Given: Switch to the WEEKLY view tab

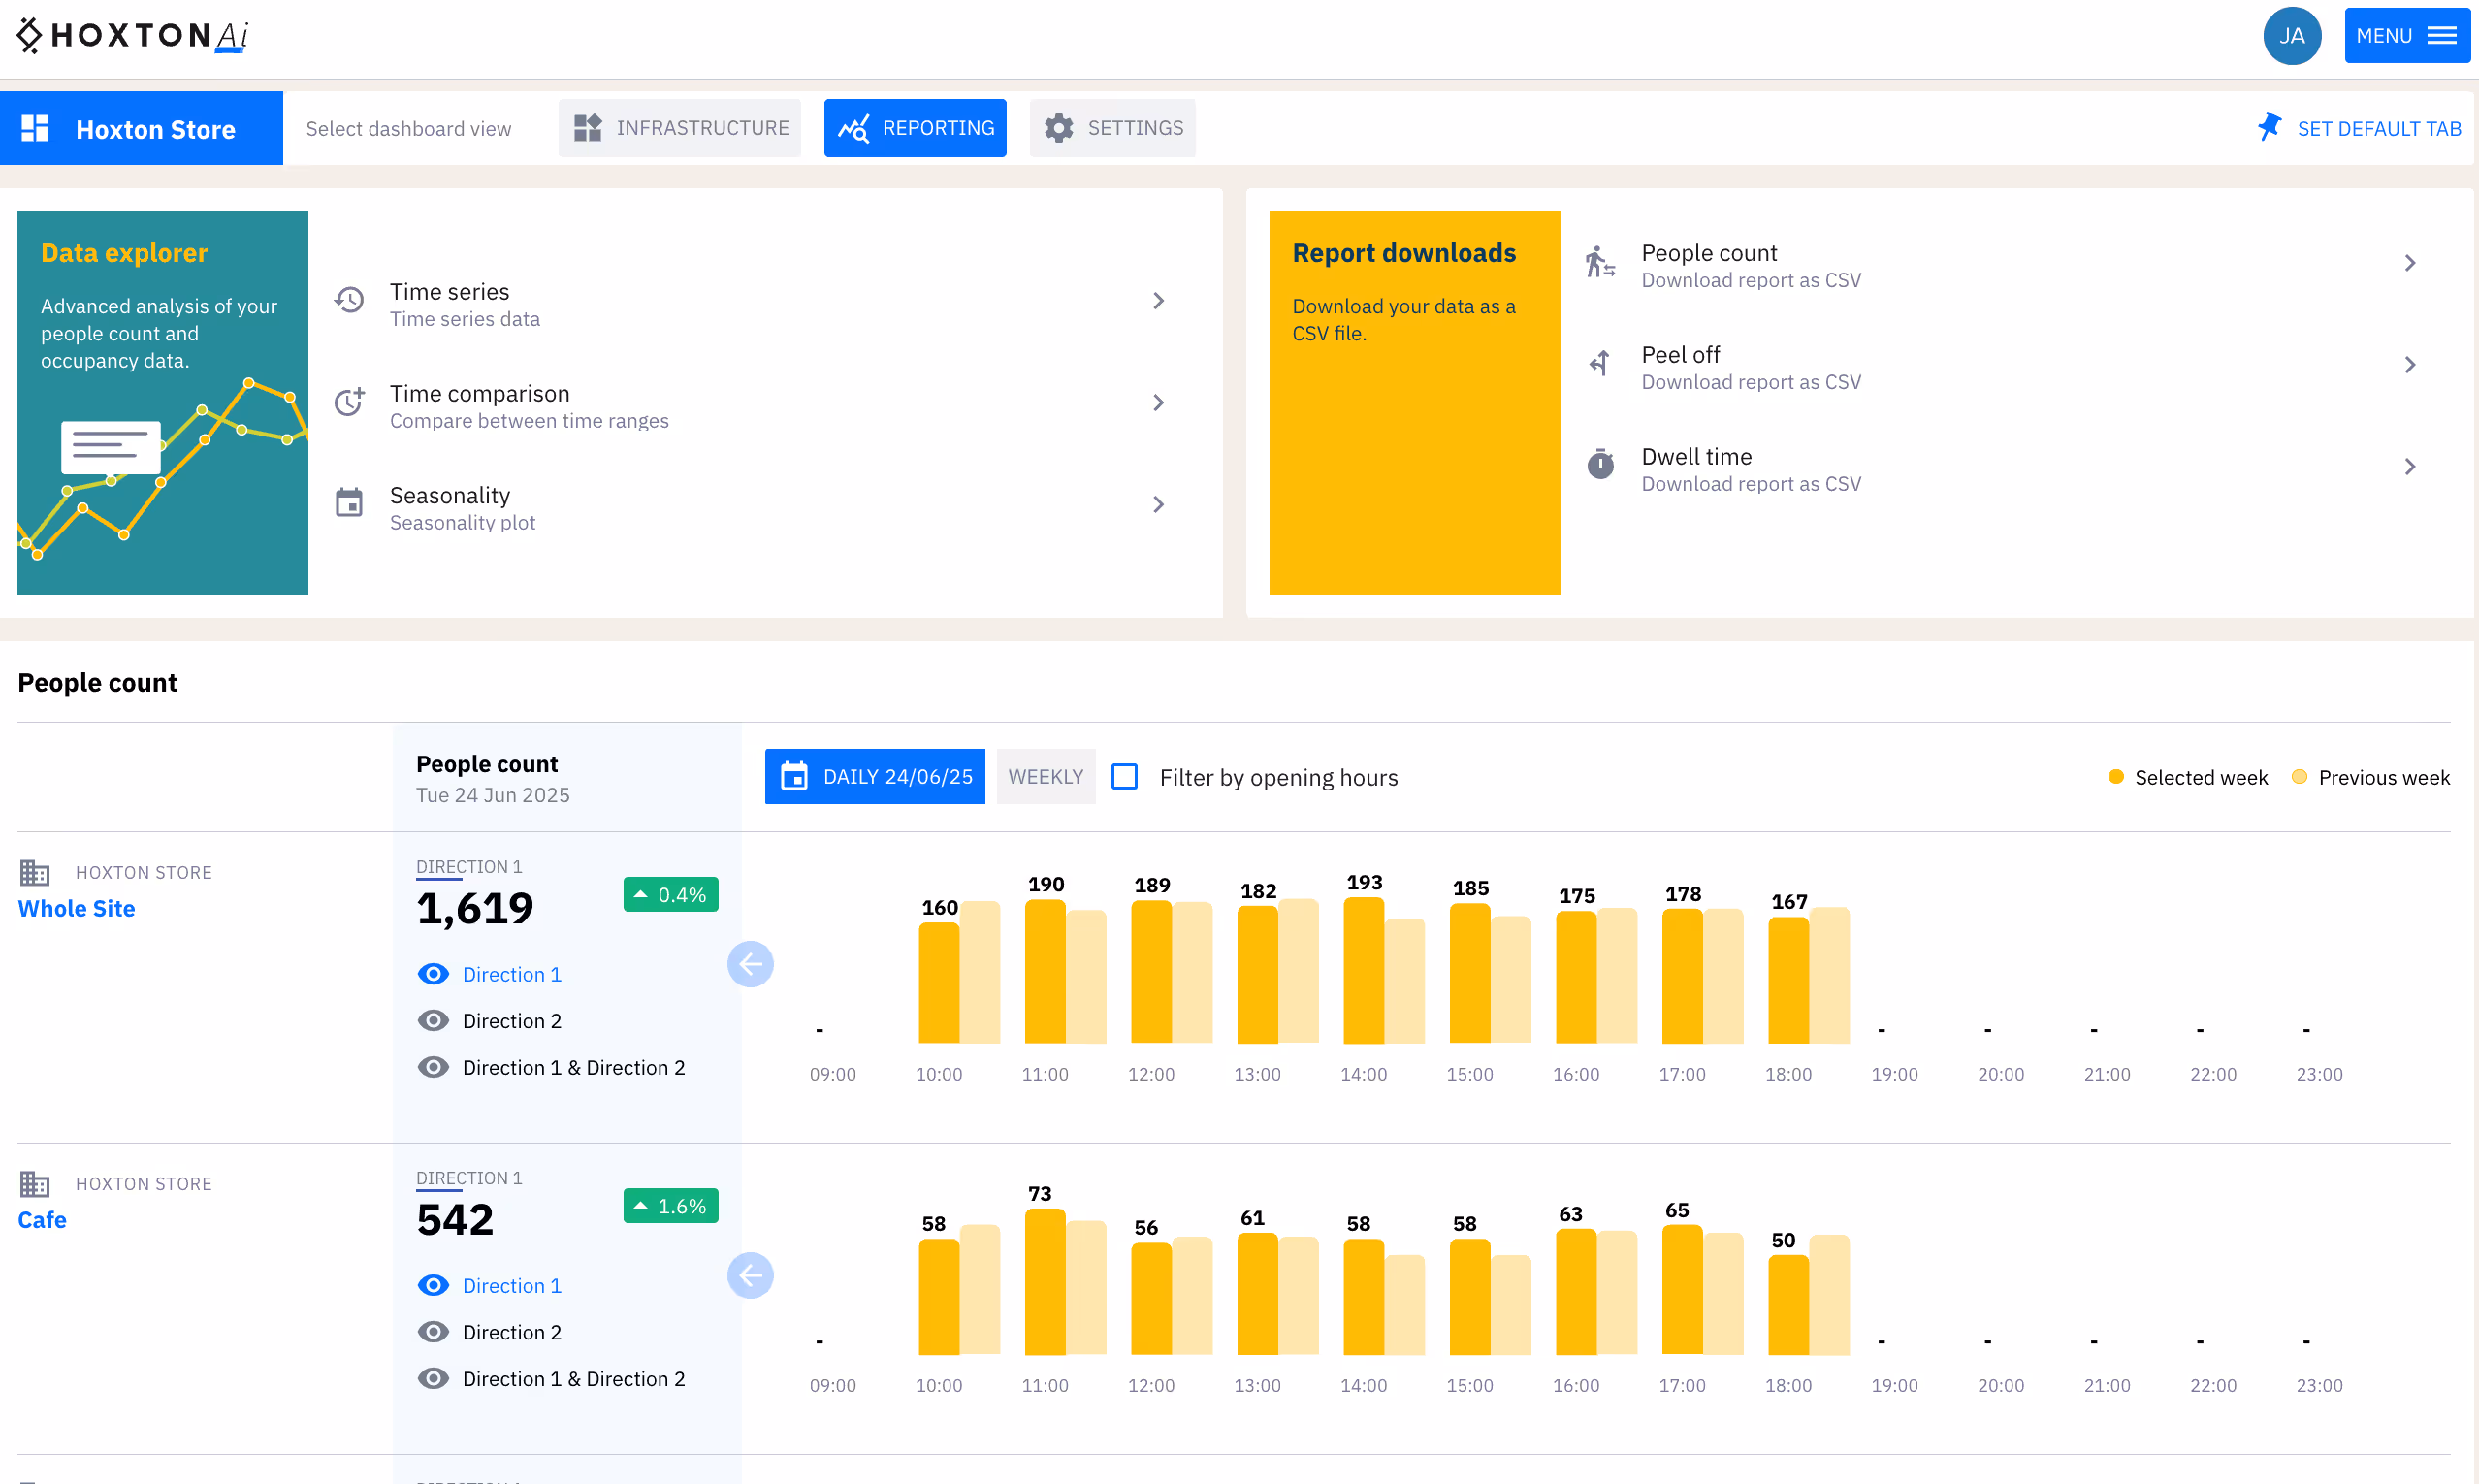Looking at the screenshot, I should [x=1045, y=776].
